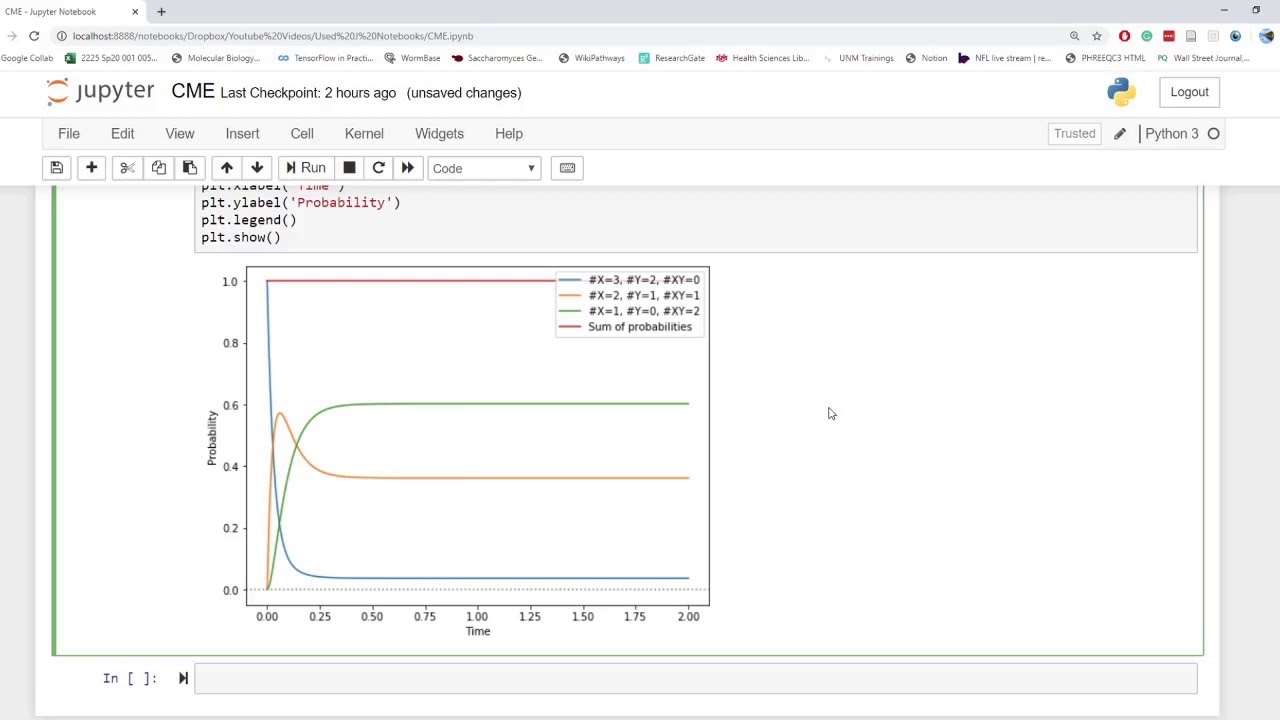
Task: Open the Wall Street Journal bookmark
Action: [x=1203, y=58]
